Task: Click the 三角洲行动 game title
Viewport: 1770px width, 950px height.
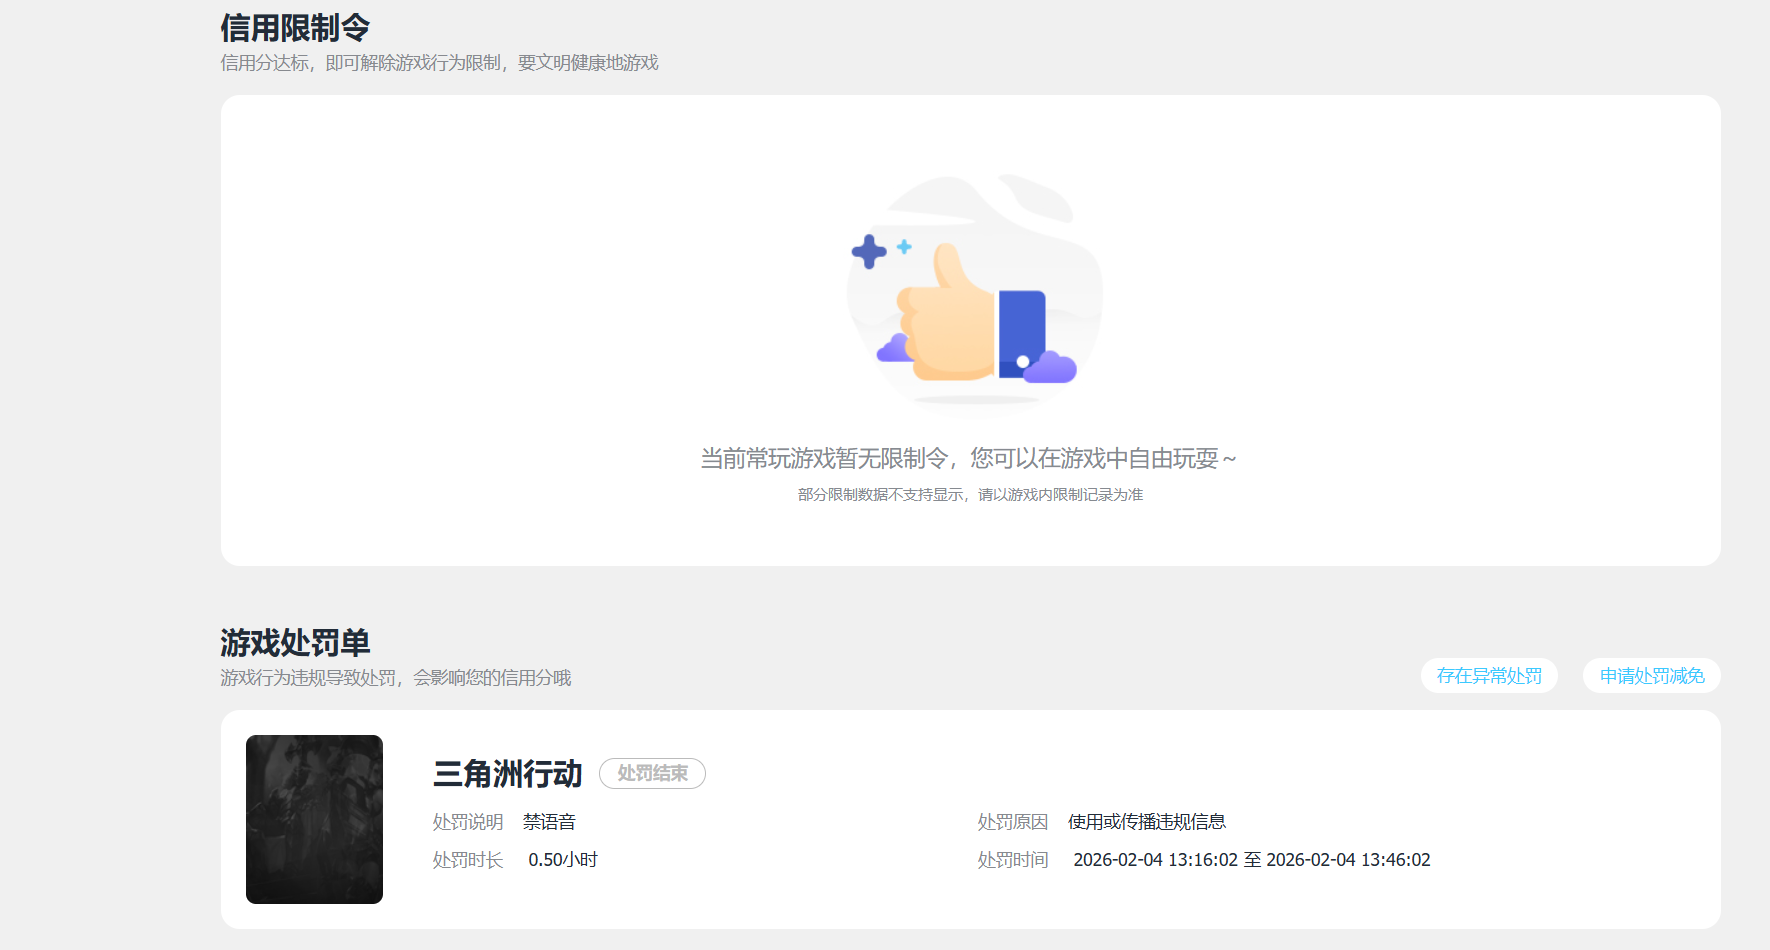Action: (507, 773)
